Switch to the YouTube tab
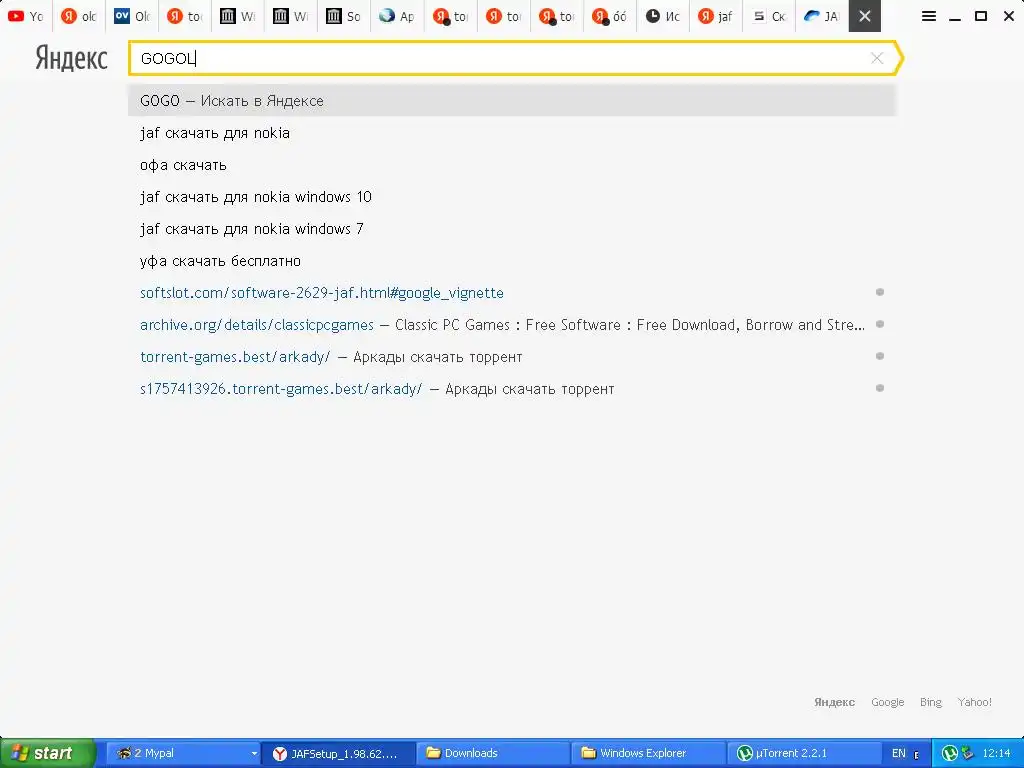The height and width of the screenshot is (768, 1024). point(26,16)
